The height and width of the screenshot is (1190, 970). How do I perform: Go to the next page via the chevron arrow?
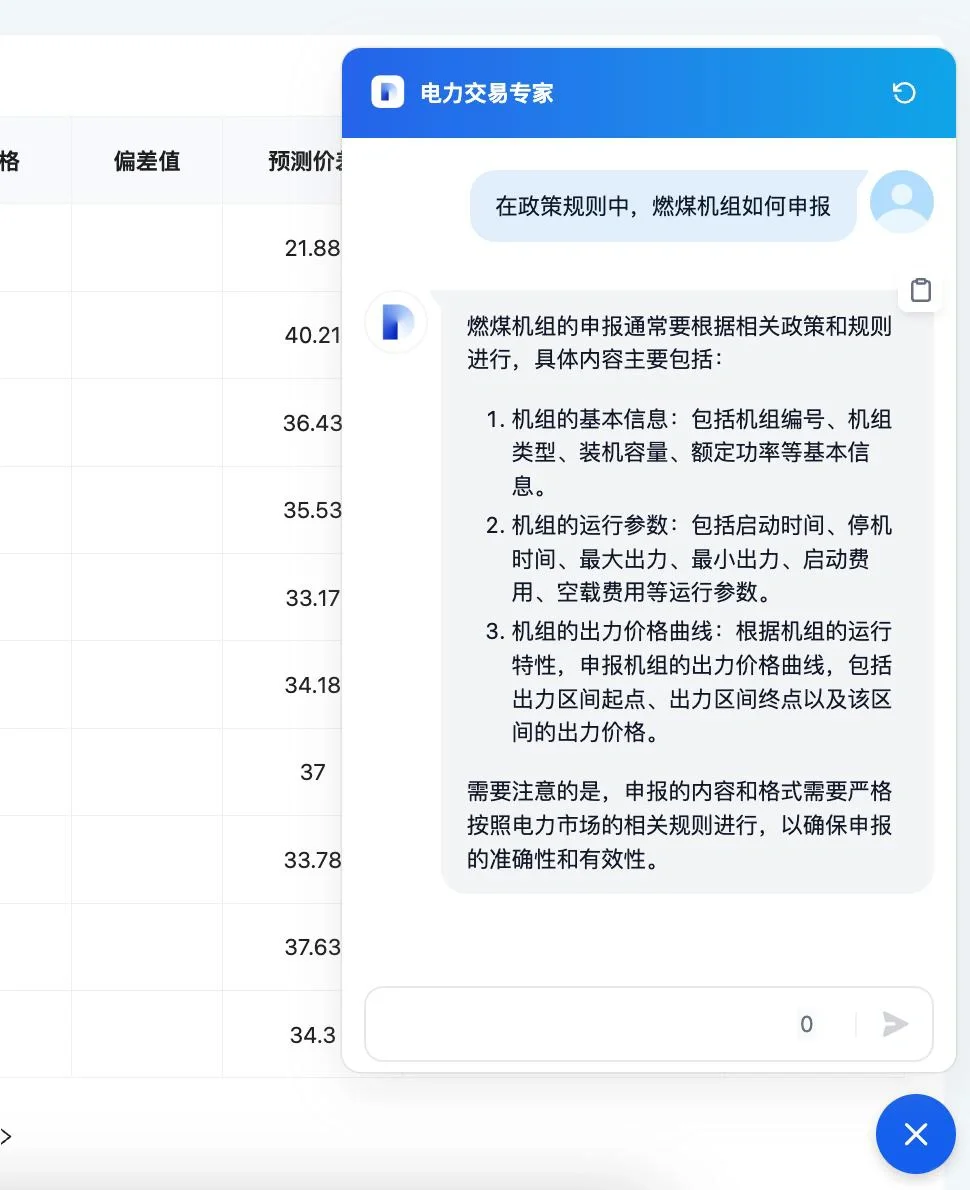pyautogui.click(x=6, y=1136)
